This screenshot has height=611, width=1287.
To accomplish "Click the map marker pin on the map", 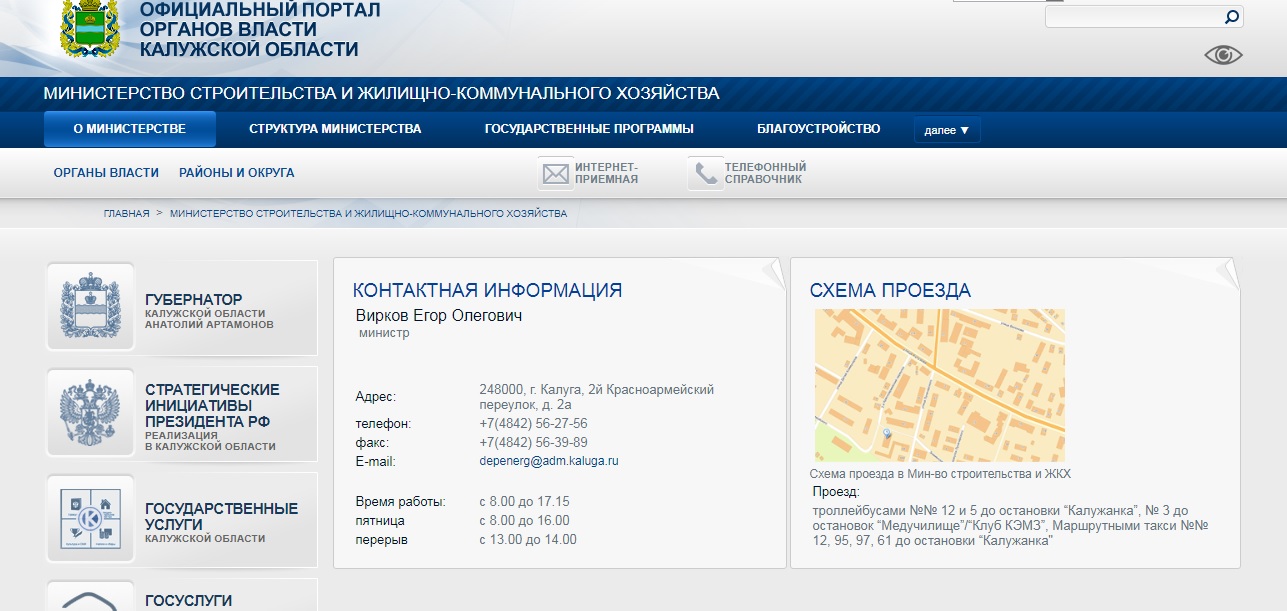I will [x=886, y=432].
